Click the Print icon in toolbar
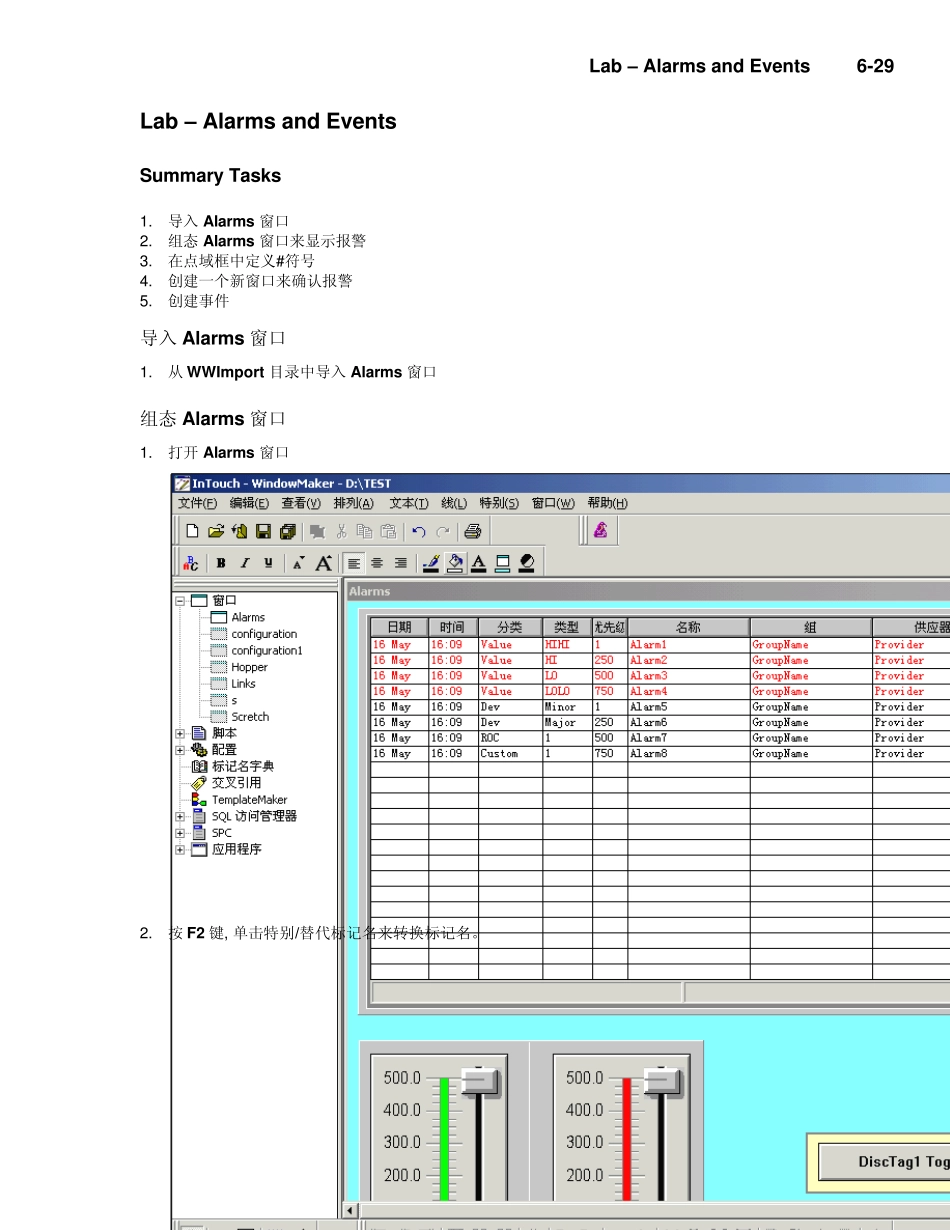 473,531
